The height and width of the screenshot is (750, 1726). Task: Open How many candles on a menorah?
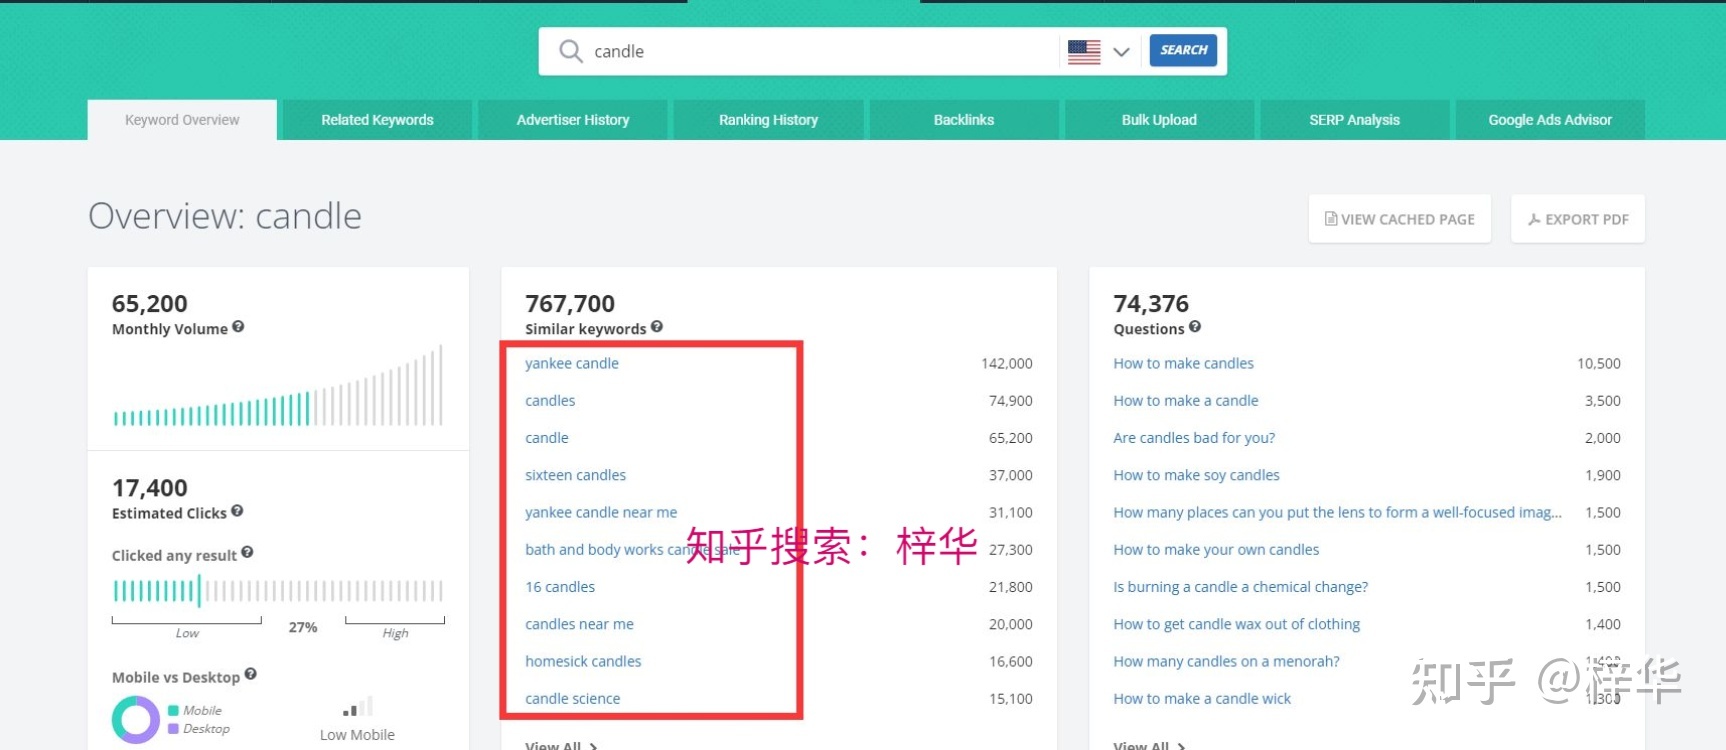coord(1226,661)
